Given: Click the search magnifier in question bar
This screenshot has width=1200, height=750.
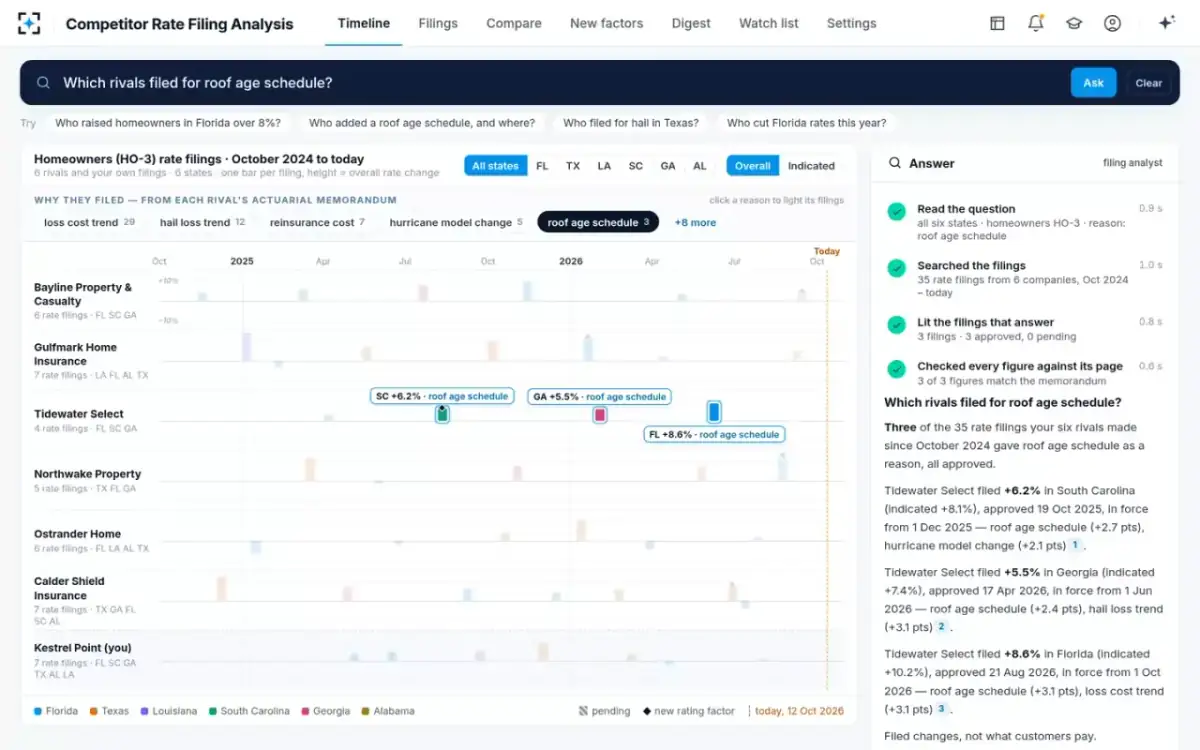Looking at the screenshot, I should 43,83.
